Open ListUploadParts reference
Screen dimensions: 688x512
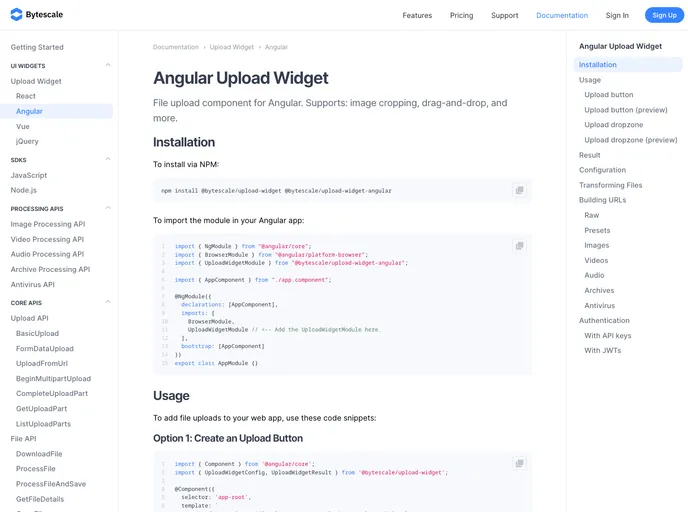(x=43, y=424)
